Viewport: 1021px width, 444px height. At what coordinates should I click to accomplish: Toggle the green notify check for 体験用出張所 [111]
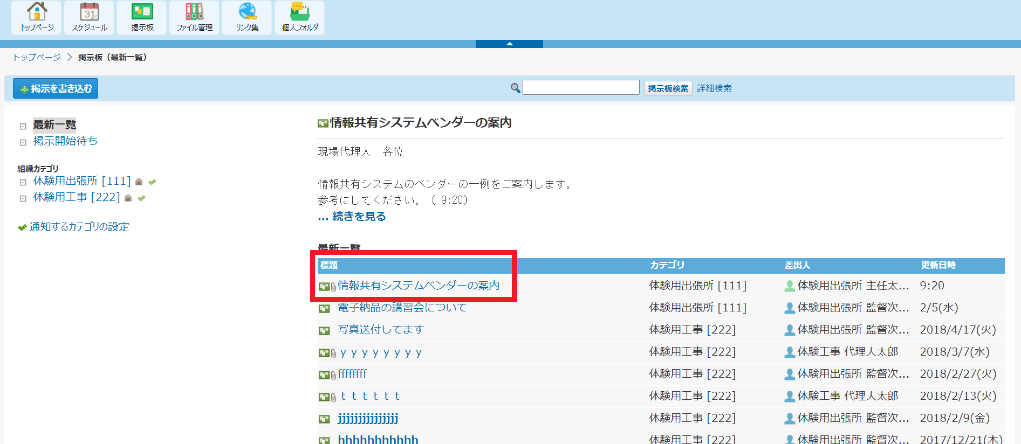tap(152, 182)
